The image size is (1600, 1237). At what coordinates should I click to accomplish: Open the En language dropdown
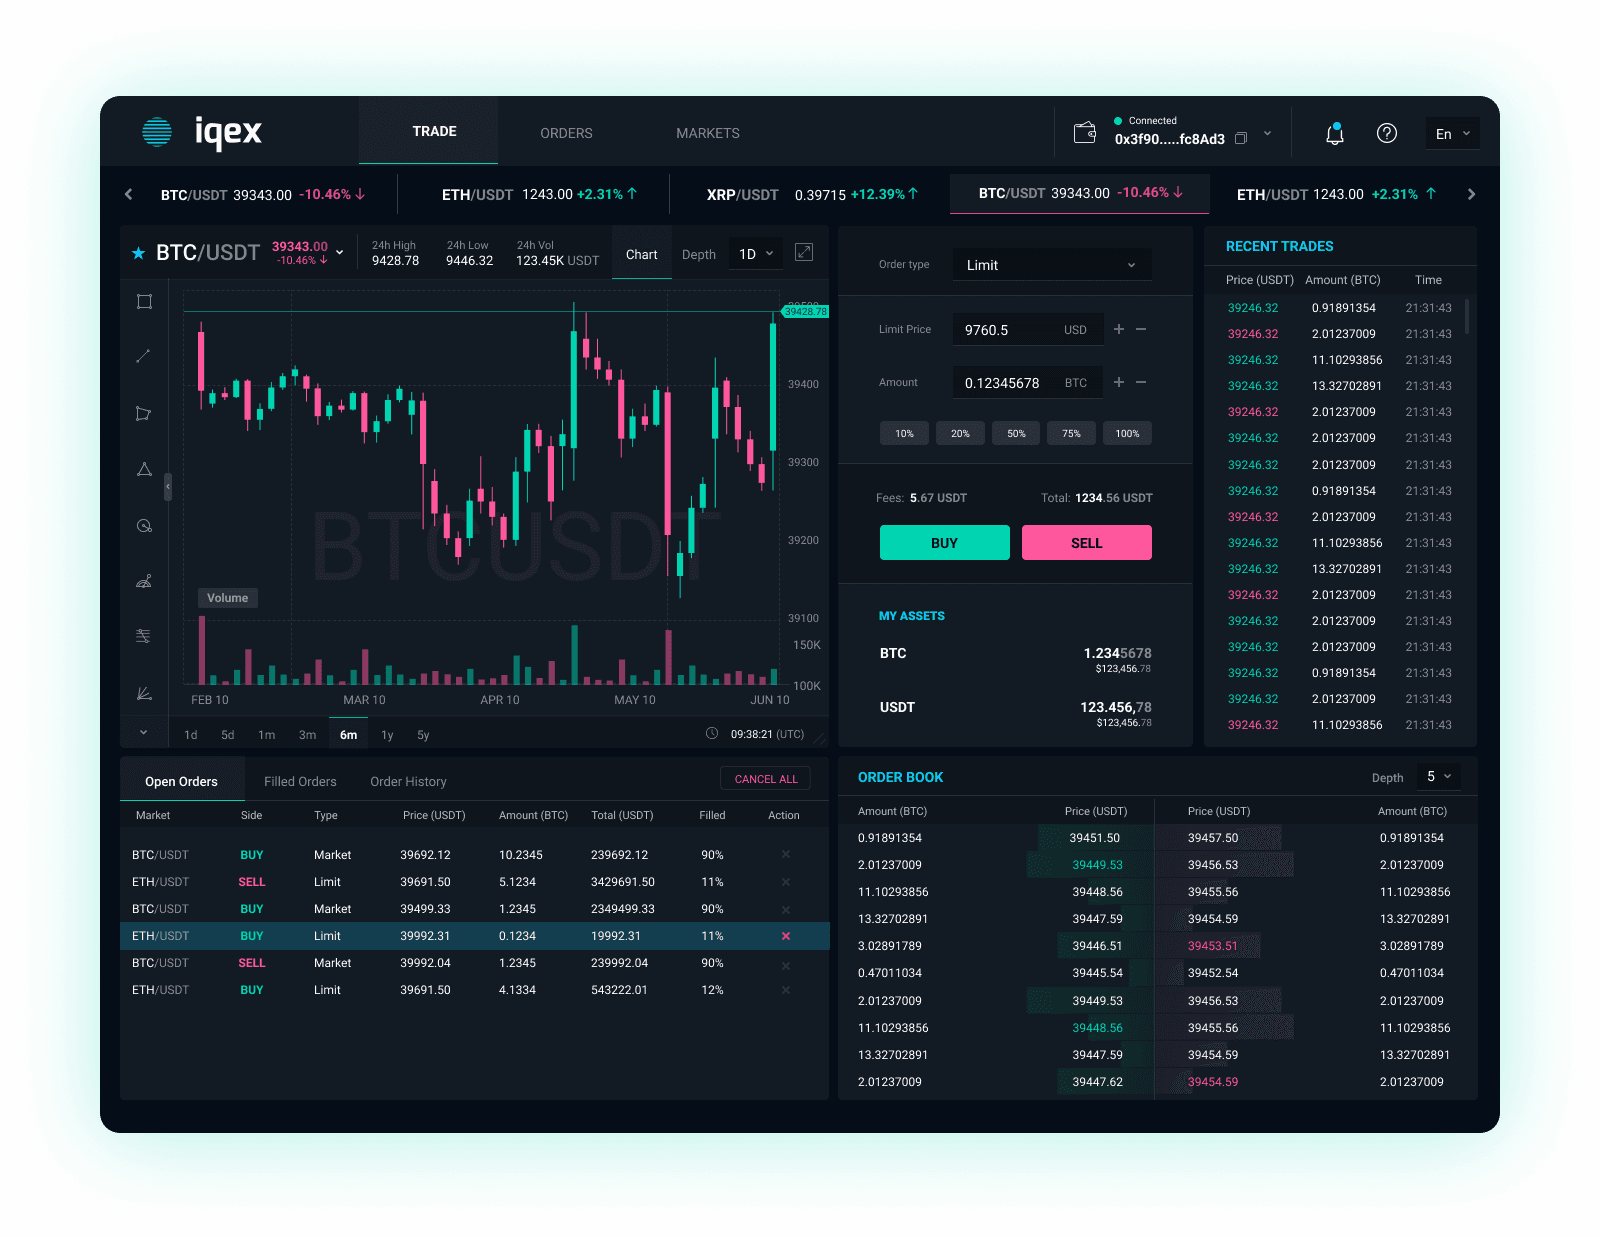[1452, 134]
